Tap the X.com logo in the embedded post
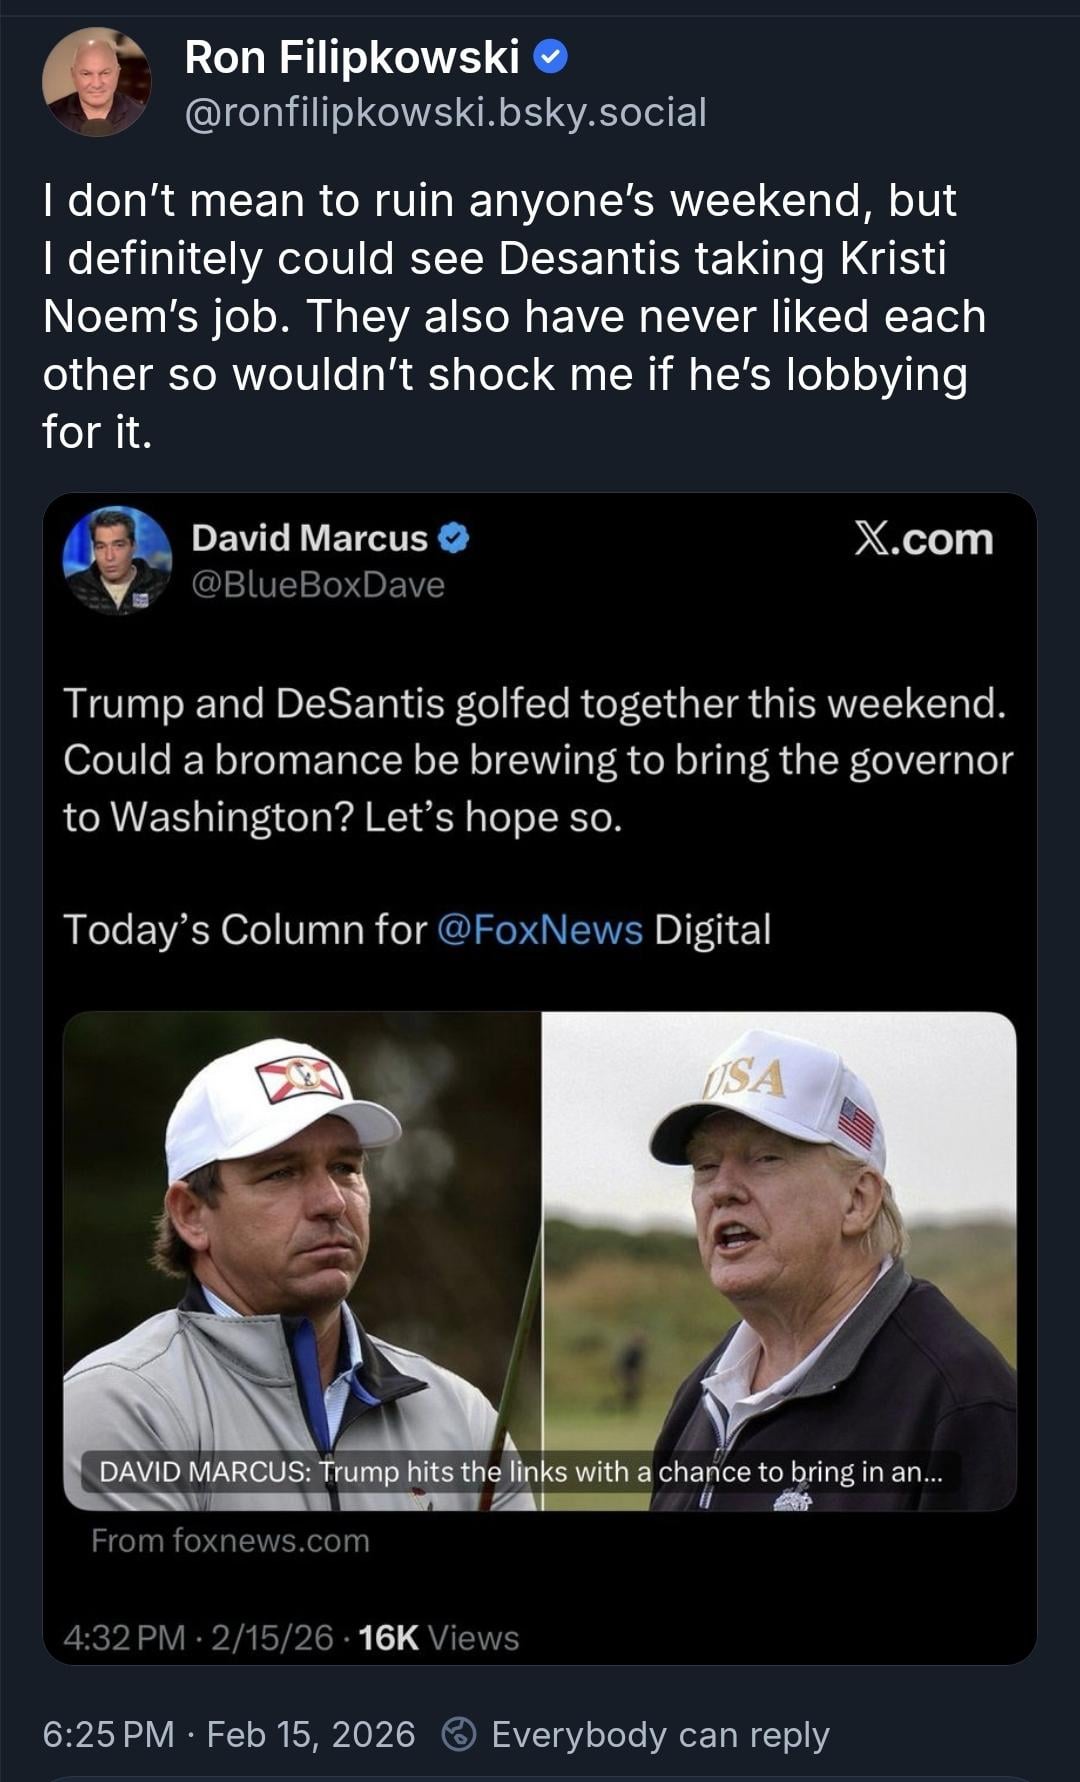The image size is (1080, 1782). coord(923,540)
